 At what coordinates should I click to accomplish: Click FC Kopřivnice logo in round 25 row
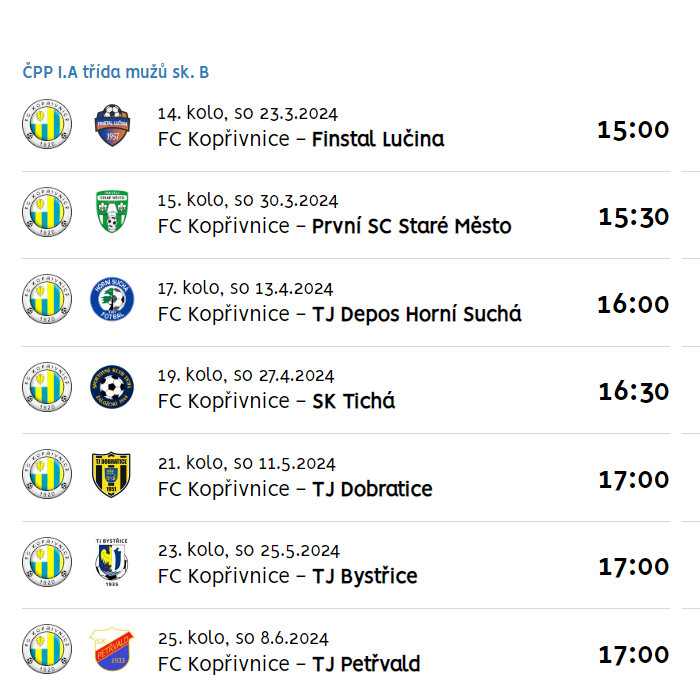(47, 649)
